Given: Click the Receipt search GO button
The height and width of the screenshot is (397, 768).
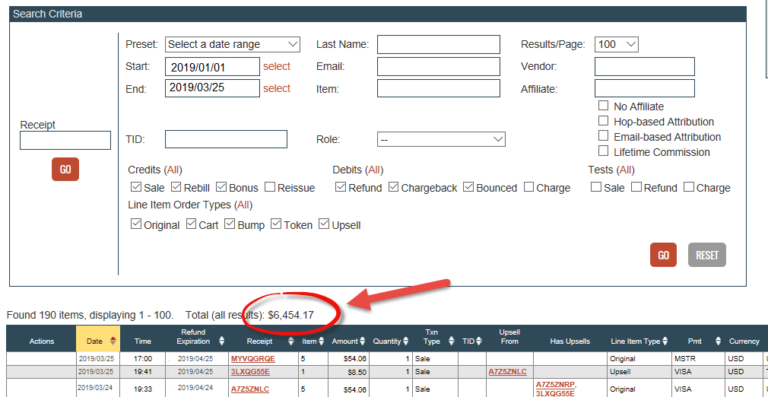Looking at the screenshot, I should click(x=65, y=169).
